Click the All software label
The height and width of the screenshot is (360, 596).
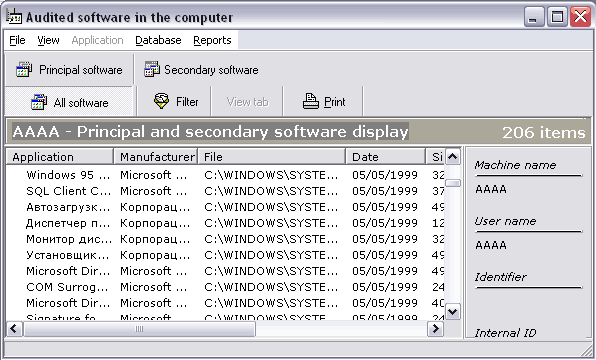[81, 103]
